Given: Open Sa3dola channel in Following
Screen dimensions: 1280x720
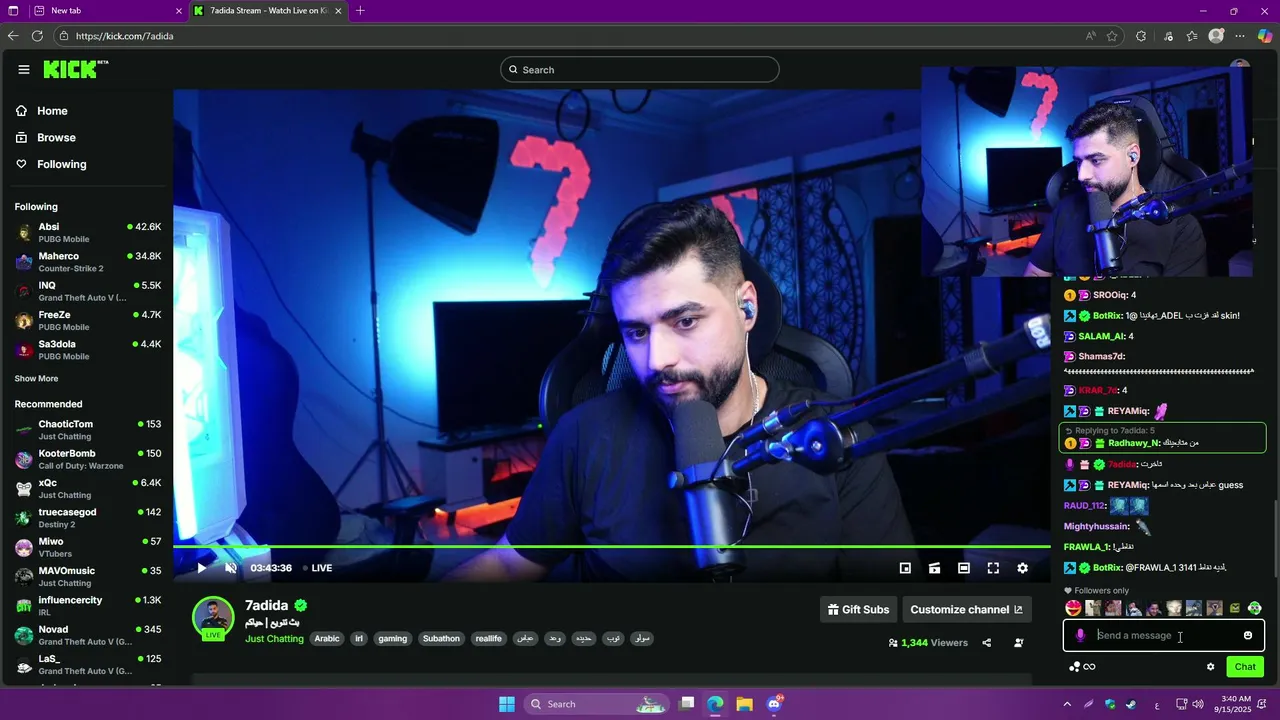Looking at the screenshot, I should 88,350.
